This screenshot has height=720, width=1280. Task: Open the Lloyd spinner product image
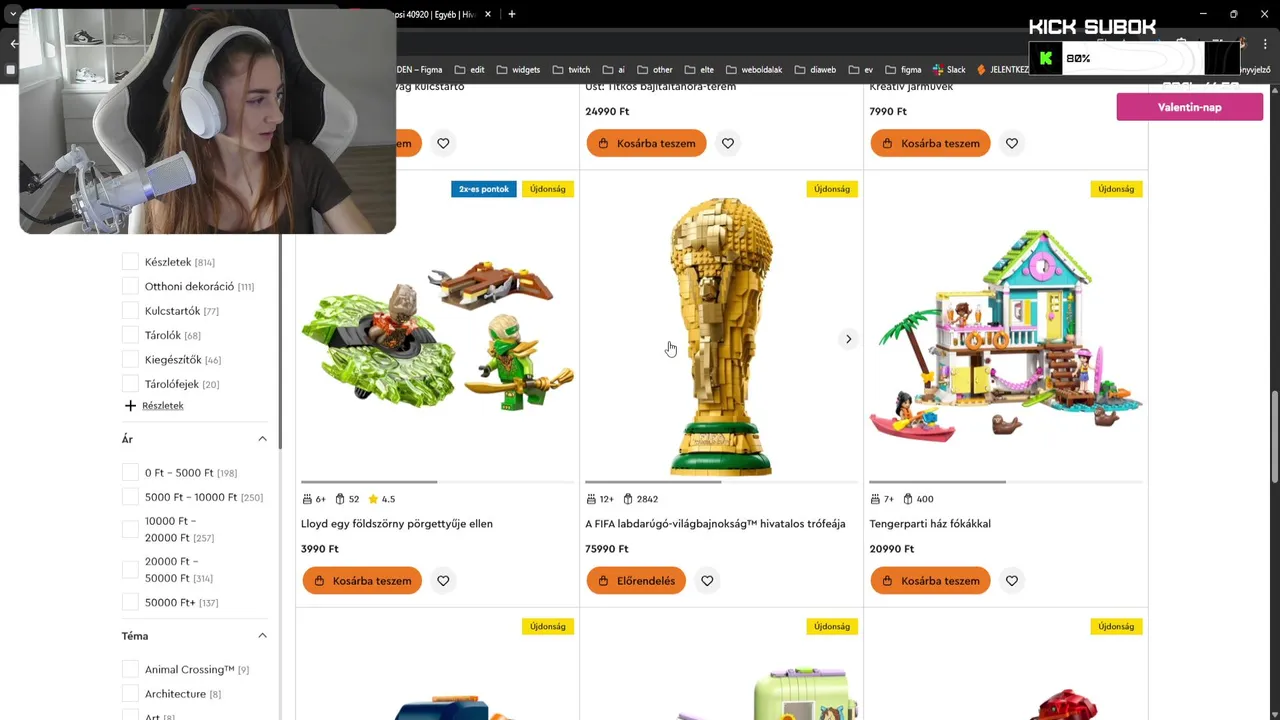pos(437,335)
